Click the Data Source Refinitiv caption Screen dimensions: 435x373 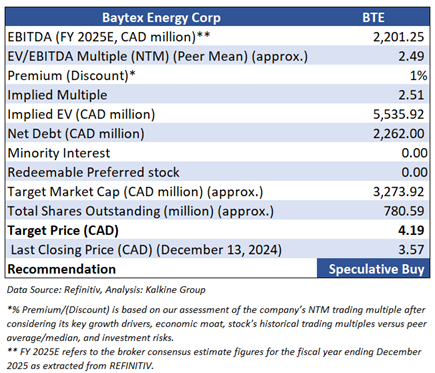(106, 290)
